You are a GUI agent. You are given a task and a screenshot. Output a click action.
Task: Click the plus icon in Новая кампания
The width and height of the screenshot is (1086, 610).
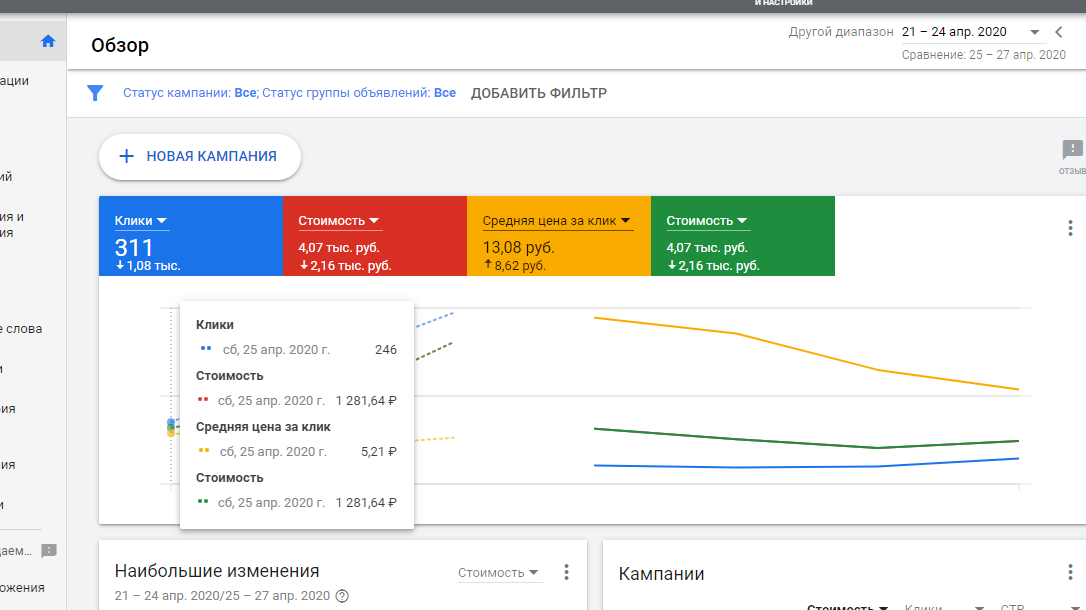(126, 156)
